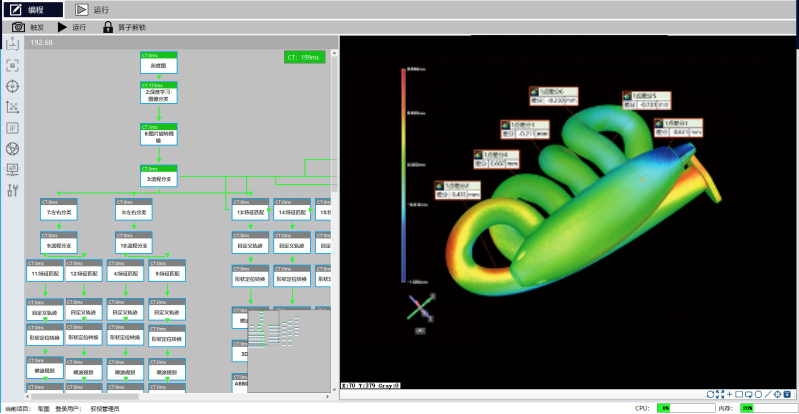
Task: Select the 2:深度学习 image classification node
Action: [158, 94]
